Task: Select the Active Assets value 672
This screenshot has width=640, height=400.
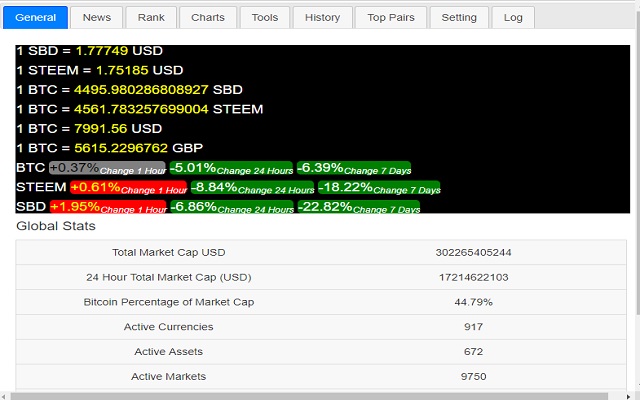Action: pos(473,352)
